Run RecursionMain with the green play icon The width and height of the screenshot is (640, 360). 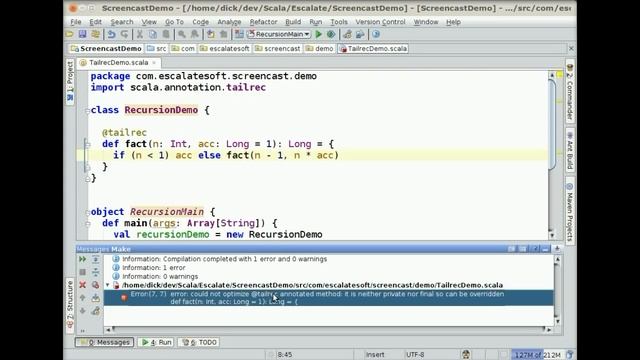point(319,34)
